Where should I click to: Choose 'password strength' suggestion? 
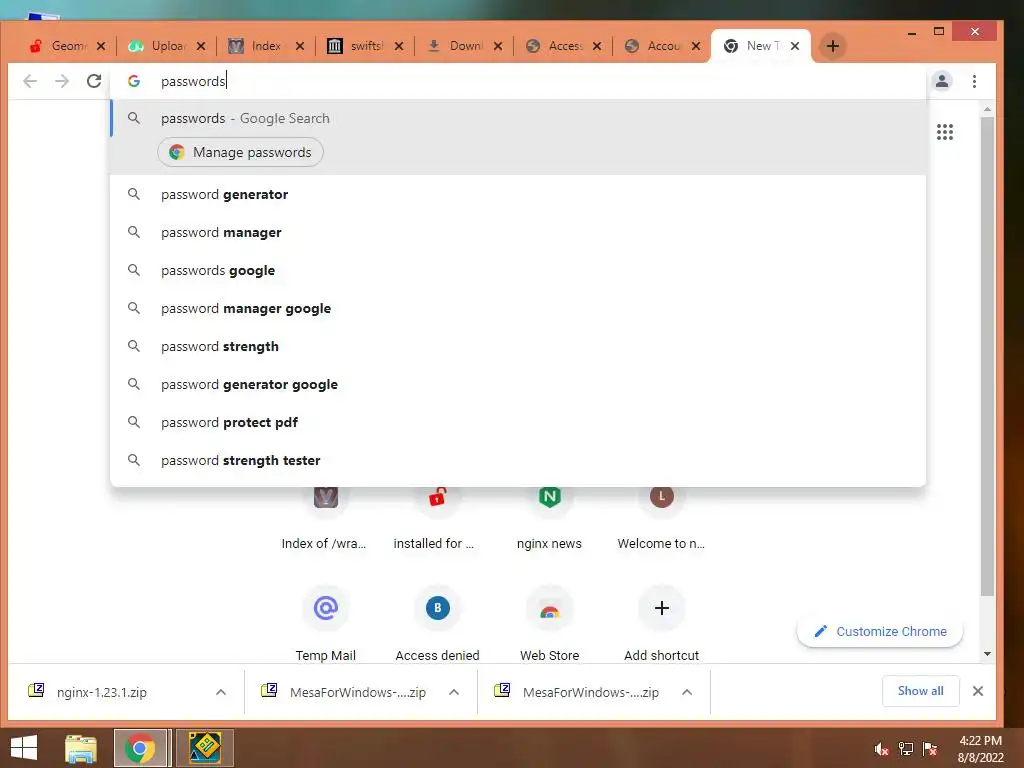[517, 346]
